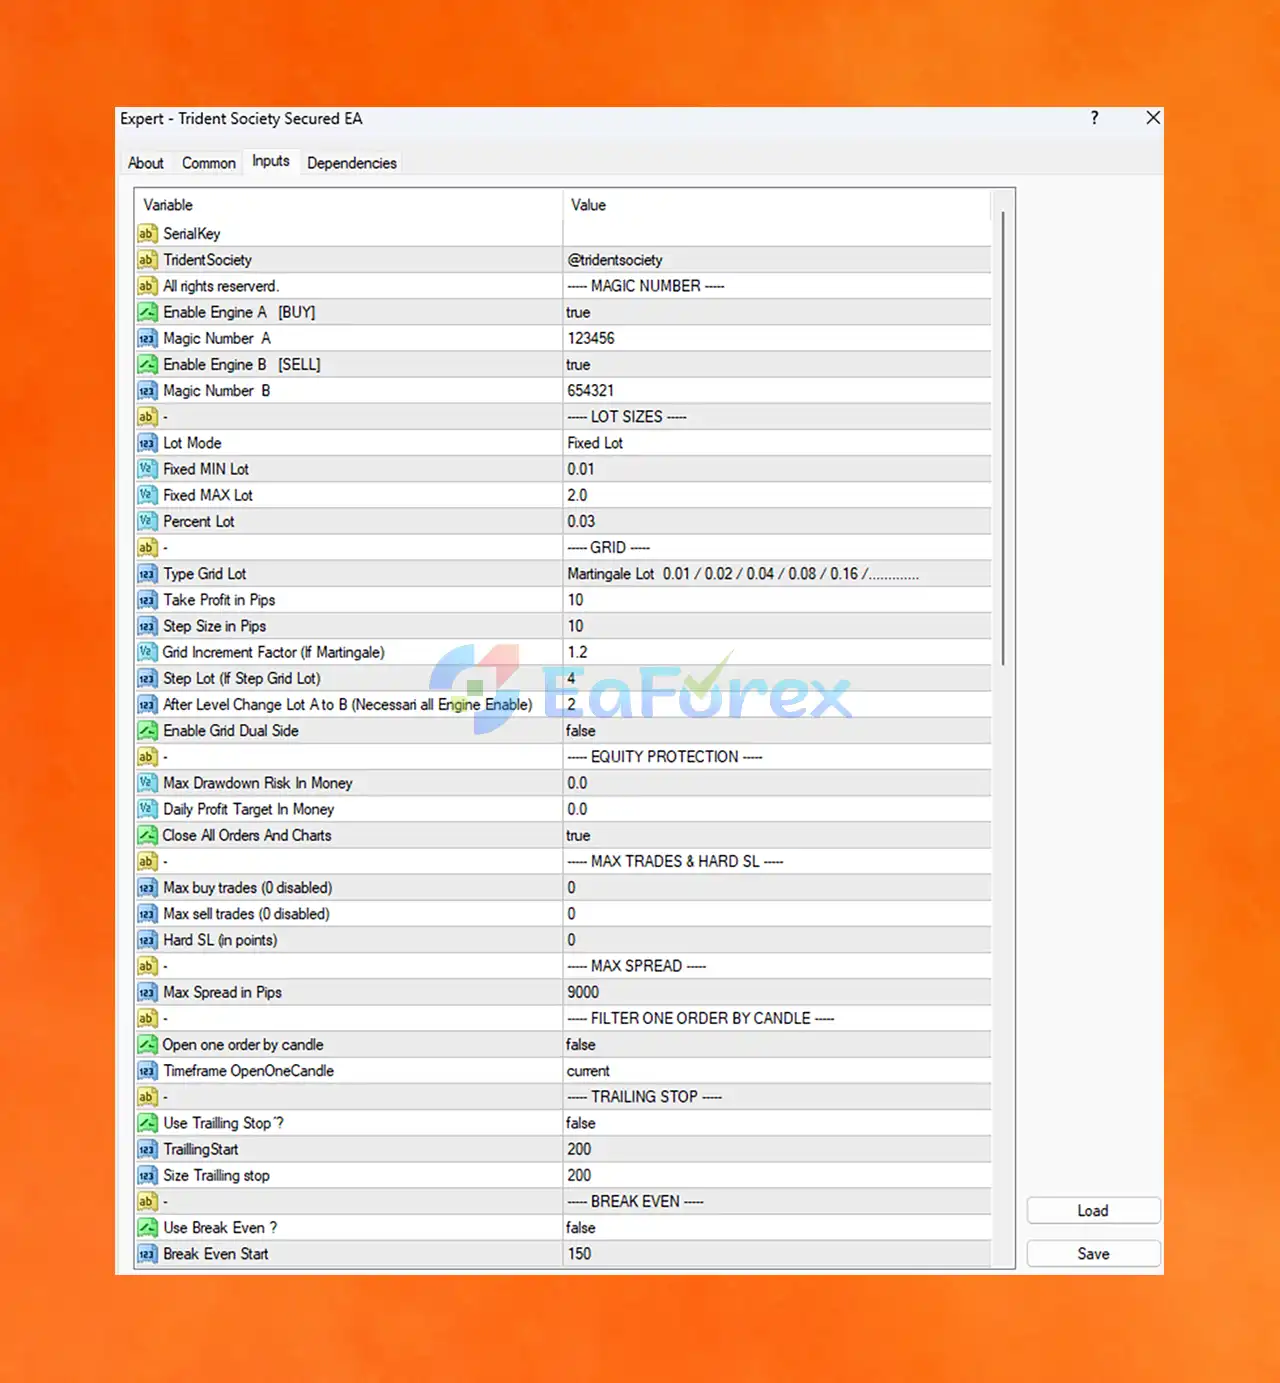Click the icon beside Hard SL (in points)
Image resolution: width=1280 pixels, height=1383 pixels.
coord(147,940)
